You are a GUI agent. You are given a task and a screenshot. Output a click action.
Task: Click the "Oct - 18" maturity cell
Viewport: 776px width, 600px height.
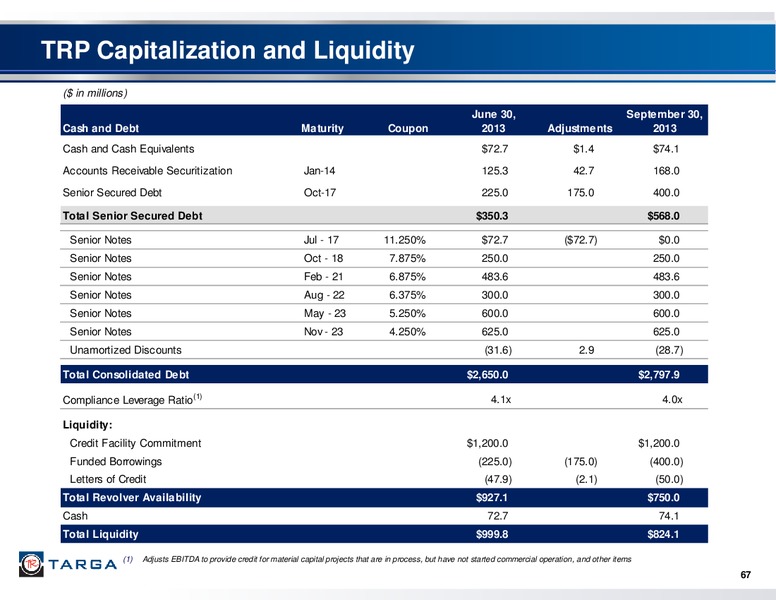click(x=323, y=258)
